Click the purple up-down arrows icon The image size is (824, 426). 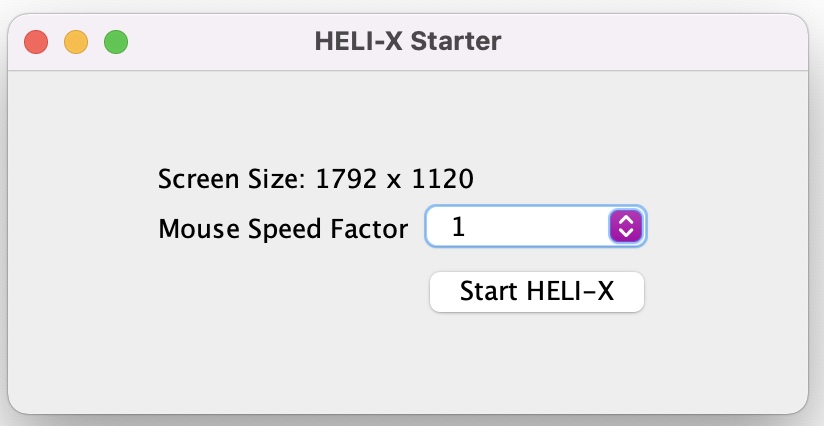coord(624,227)
